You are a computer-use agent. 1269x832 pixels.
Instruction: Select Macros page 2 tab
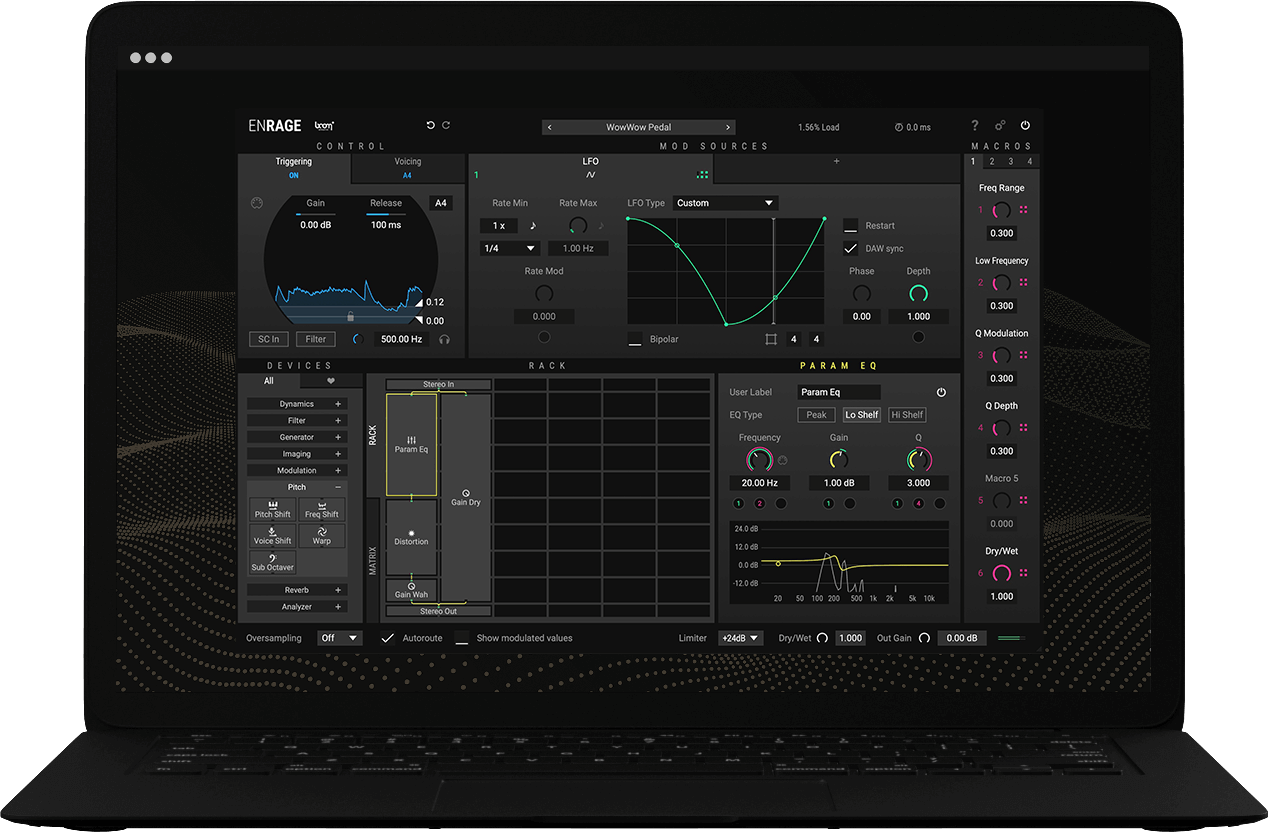[x=991, y=161]
